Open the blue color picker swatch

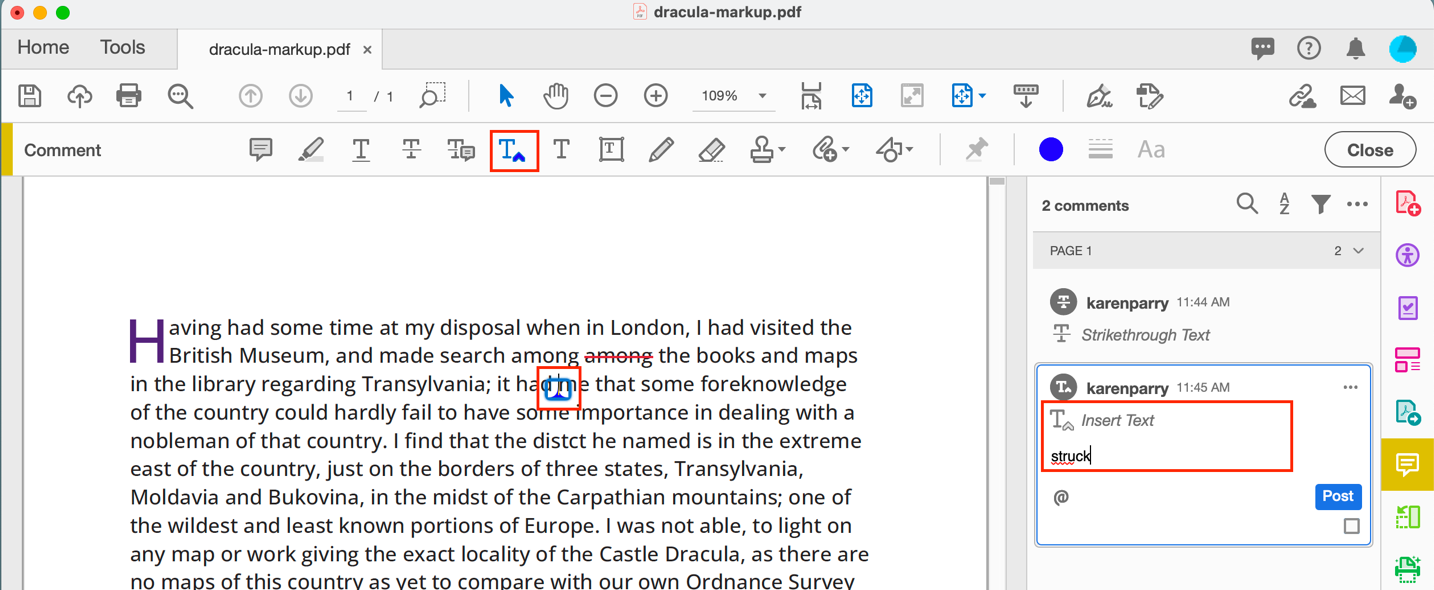[1050, 150]
